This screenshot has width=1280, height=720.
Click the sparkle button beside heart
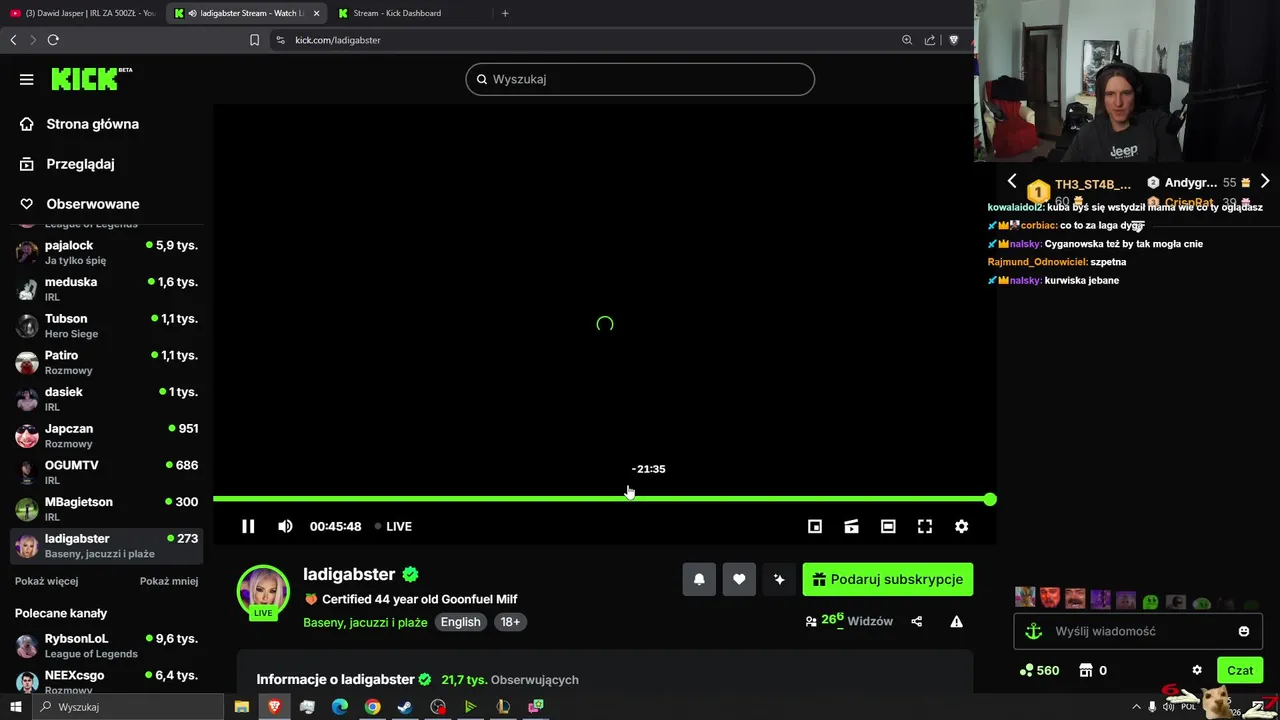tap(779, 579)
